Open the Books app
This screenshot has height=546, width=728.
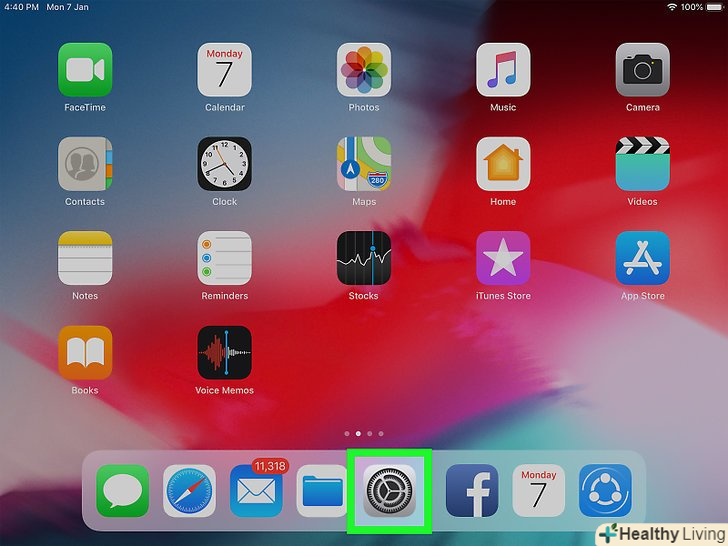click(85, 352)
